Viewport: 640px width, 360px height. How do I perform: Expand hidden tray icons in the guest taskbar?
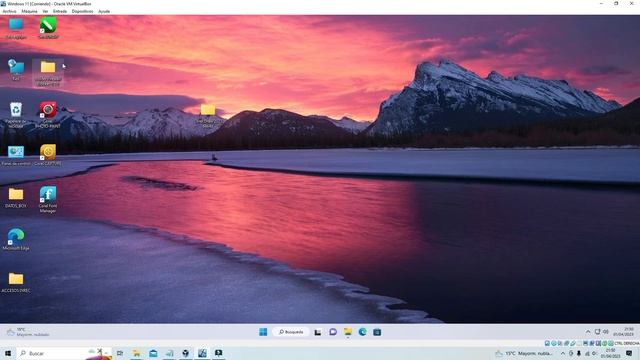(588, 332)
